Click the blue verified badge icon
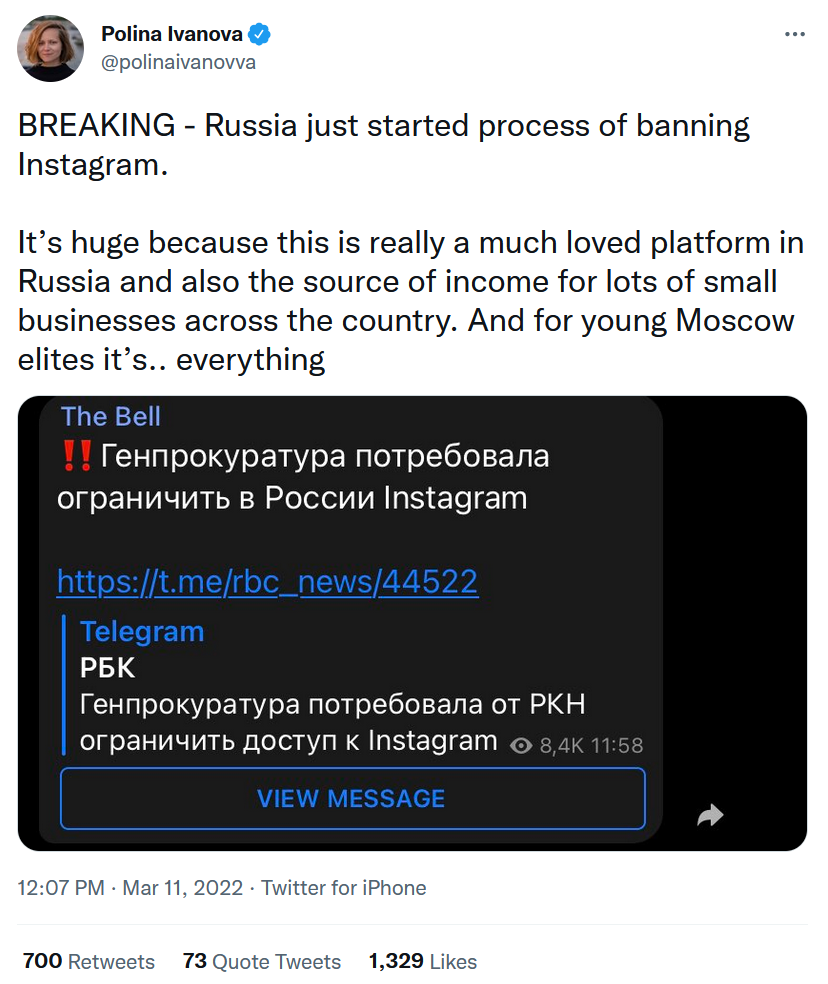This screenshot has width=828, height=984. (260, 35)
